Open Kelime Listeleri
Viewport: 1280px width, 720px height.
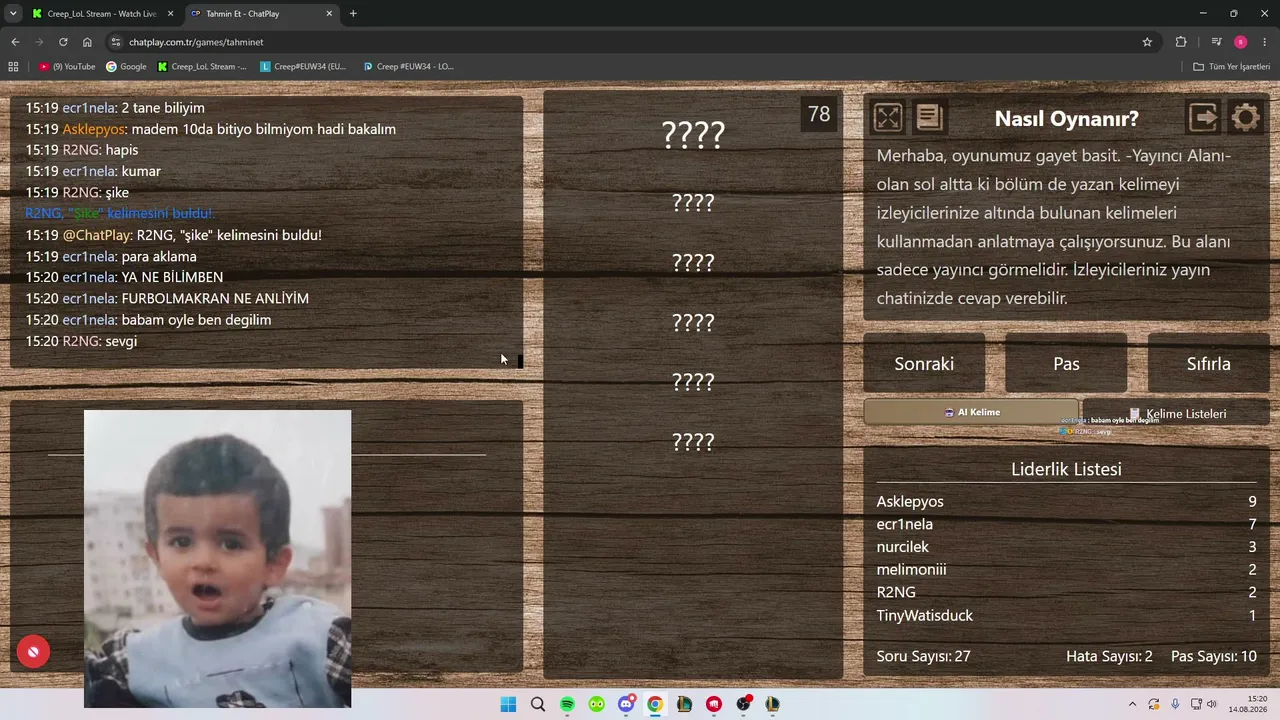tap(1177, 413)
